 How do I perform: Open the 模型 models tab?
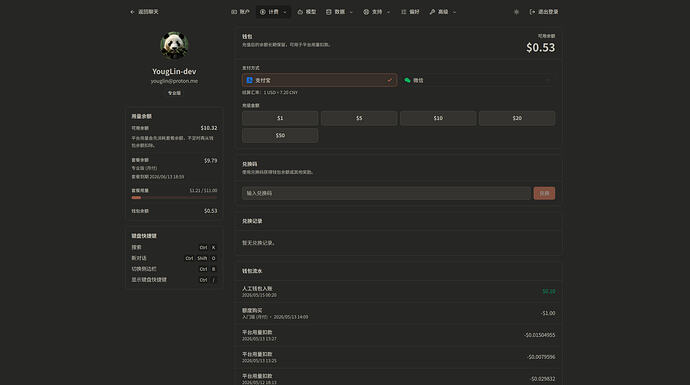(x=307, y=12)
